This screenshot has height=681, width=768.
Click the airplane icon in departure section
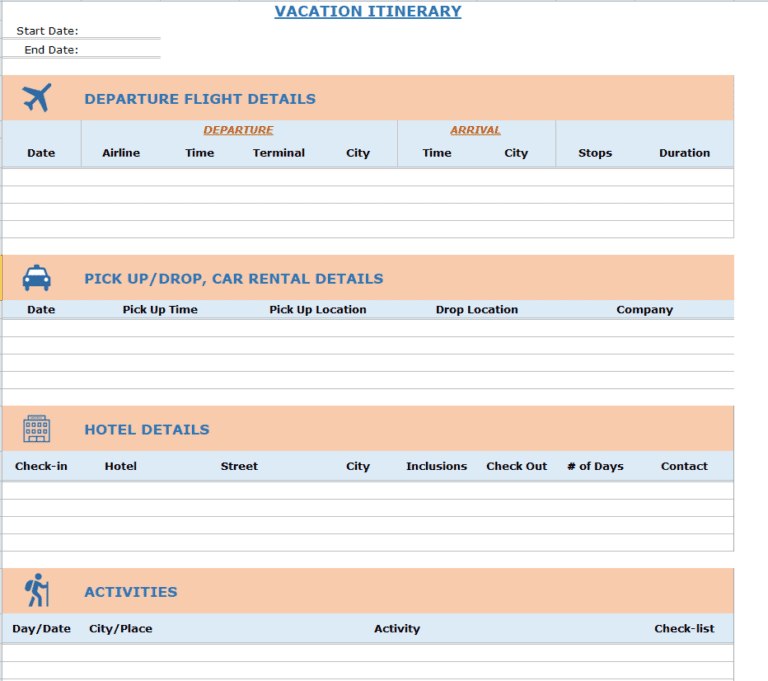(37, 98)
